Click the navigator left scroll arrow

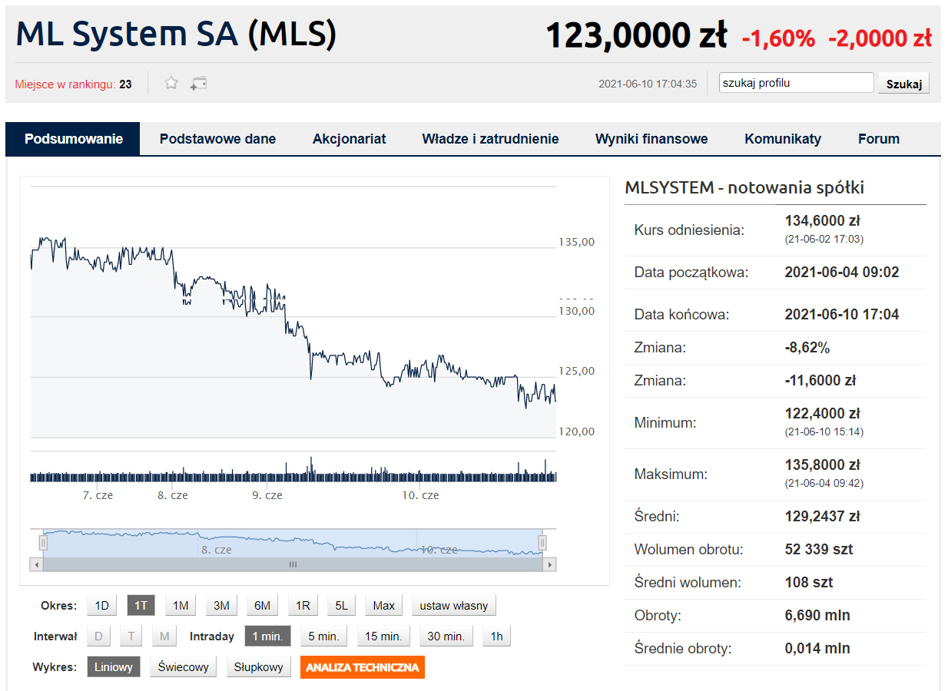37,565
